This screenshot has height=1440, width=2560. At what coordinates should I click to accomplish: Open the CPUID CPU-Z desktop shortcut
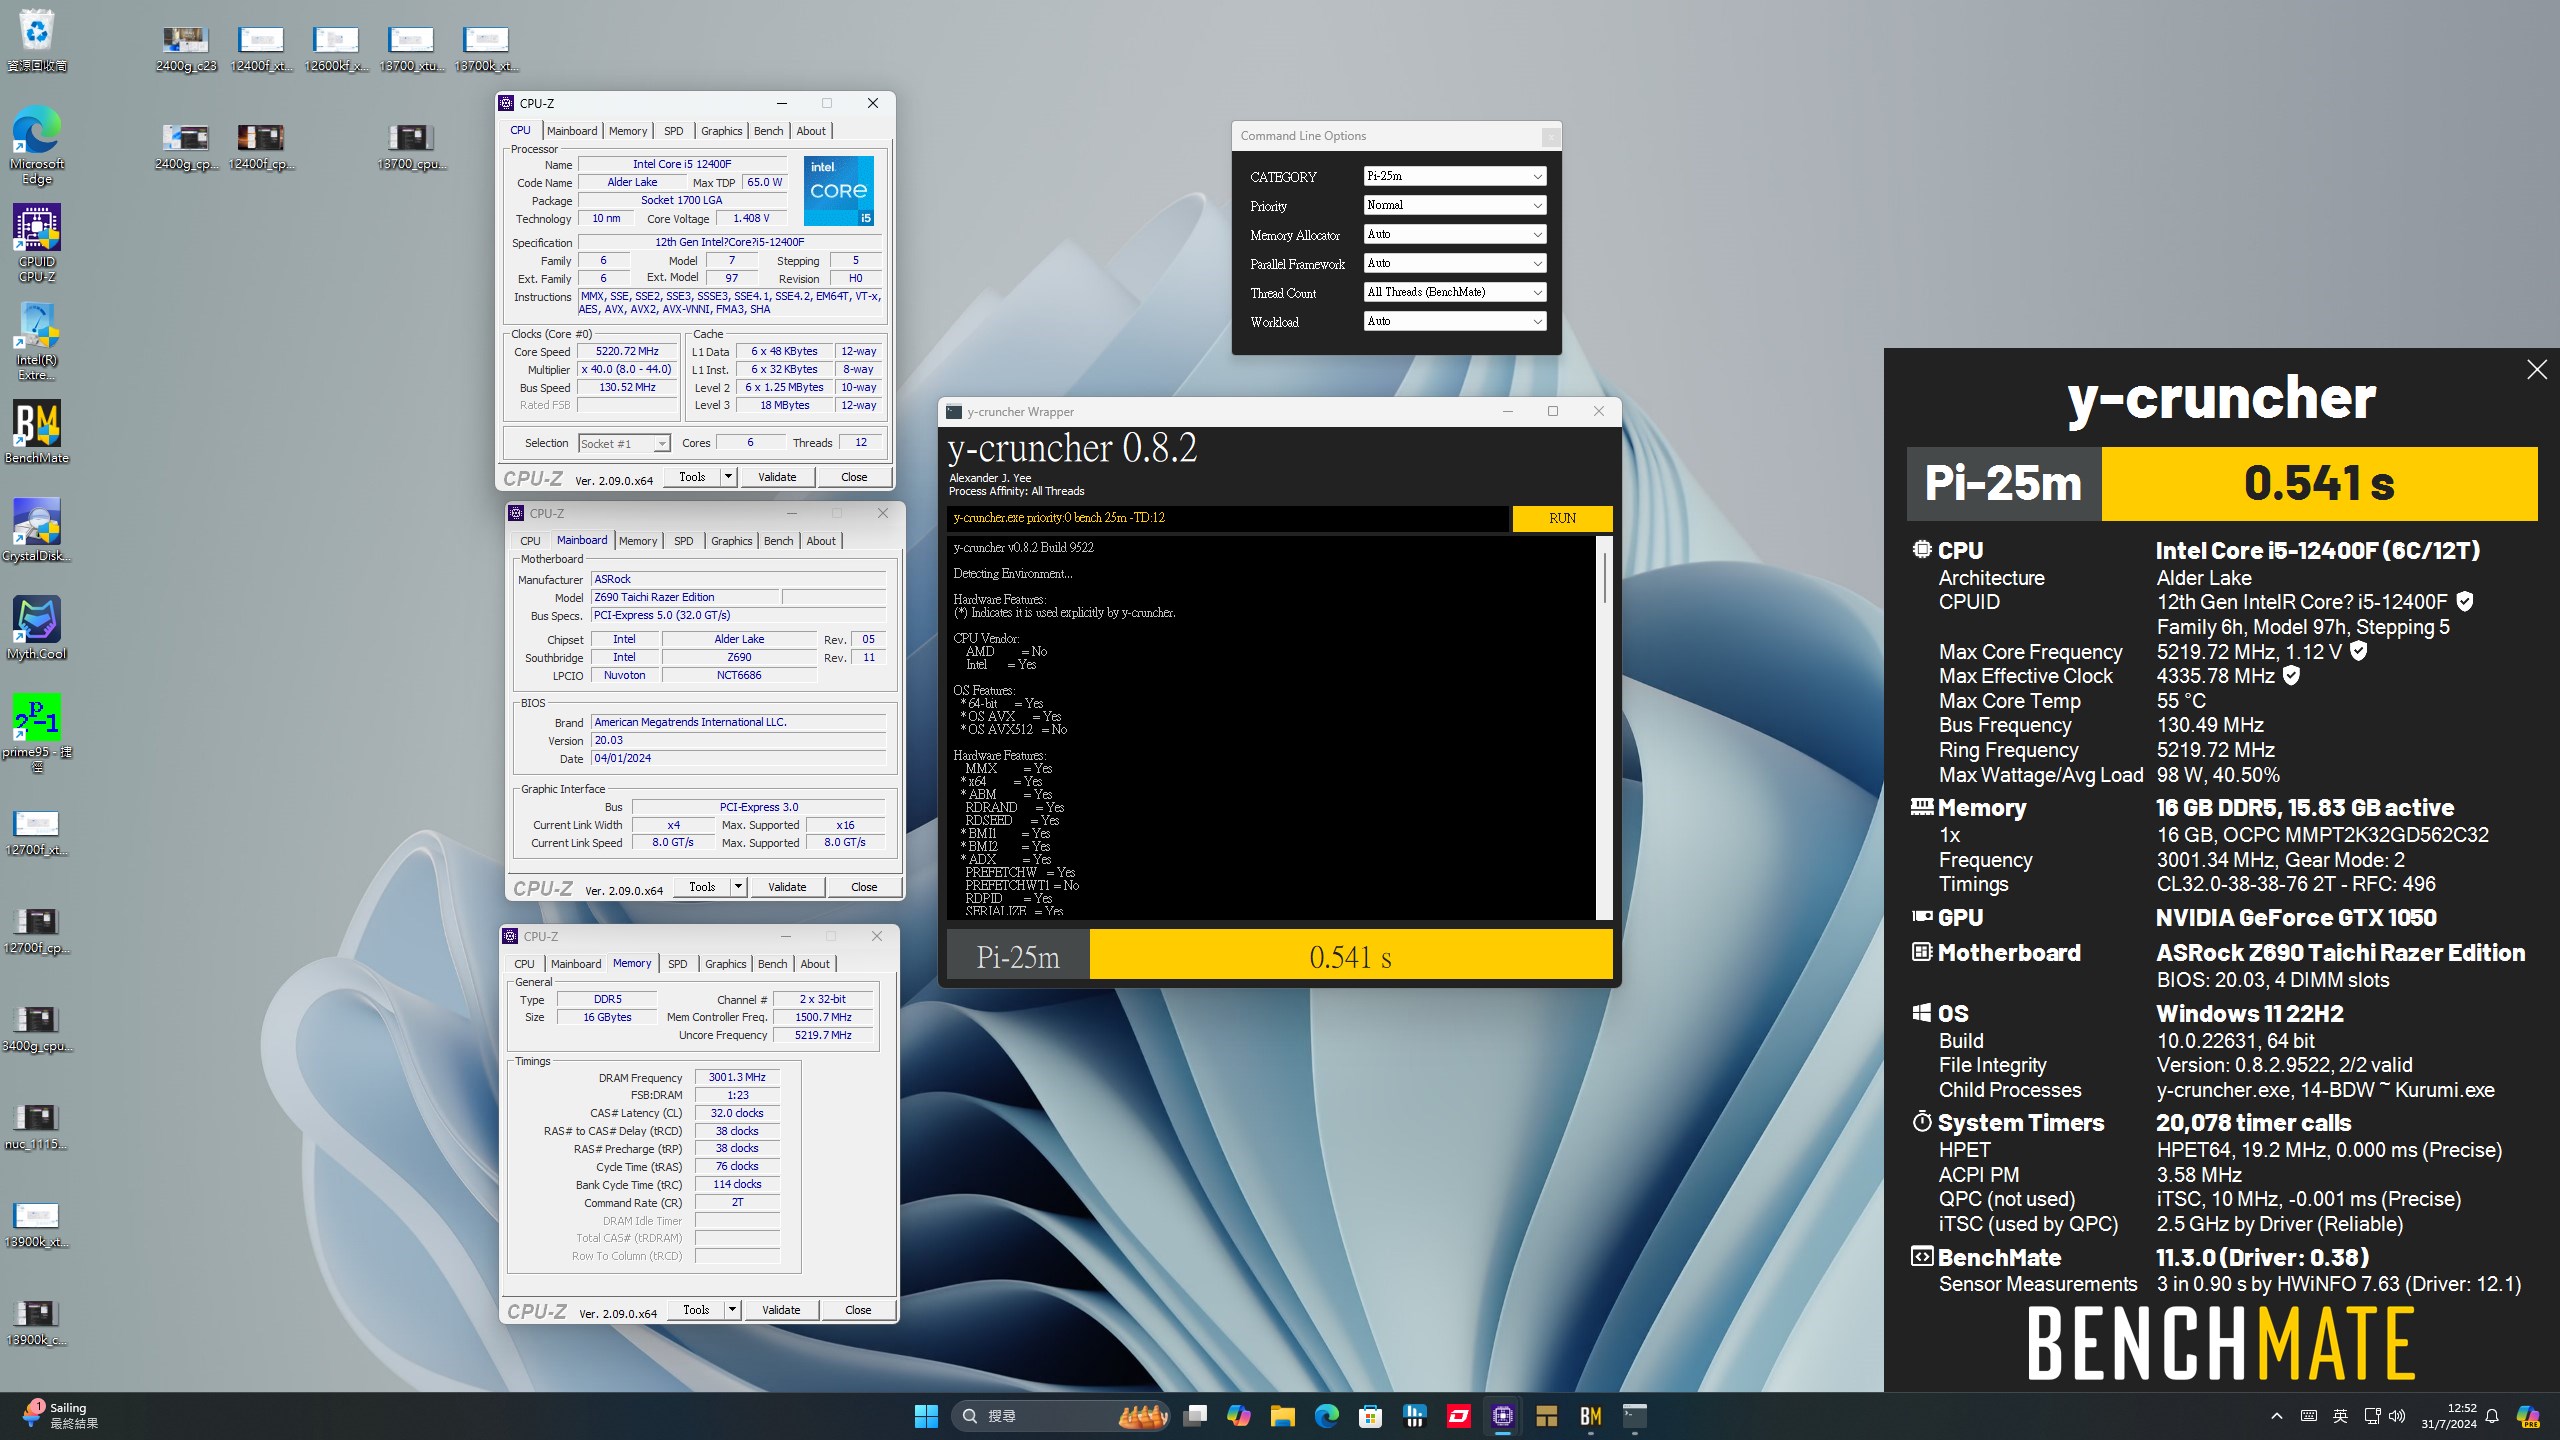coord(37,244)
